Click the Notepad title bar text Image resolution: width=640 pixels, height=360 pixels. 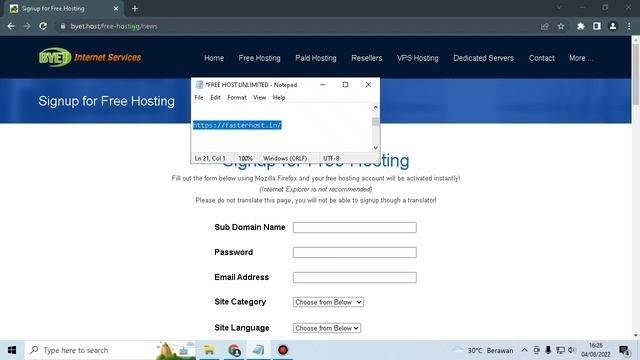(x=251, y=85)
